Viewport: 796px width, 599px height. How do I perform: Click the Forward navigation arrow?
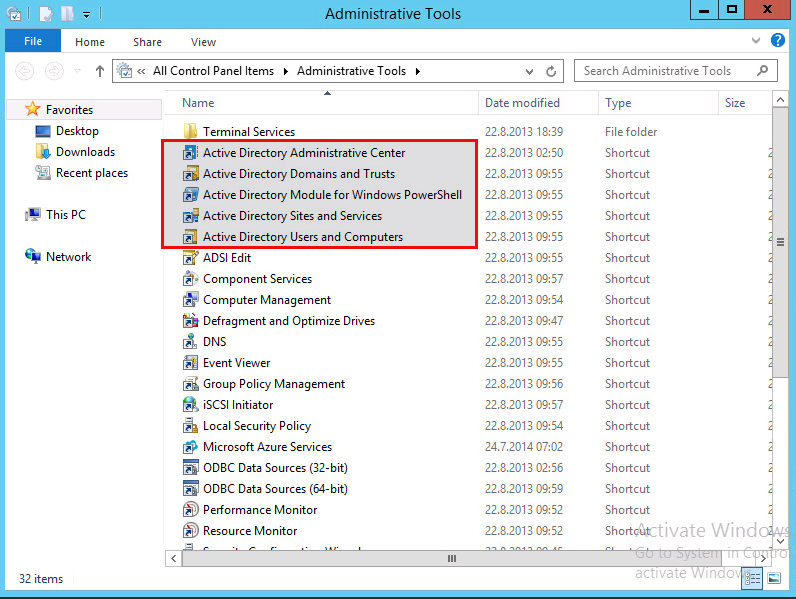[54, 71]
